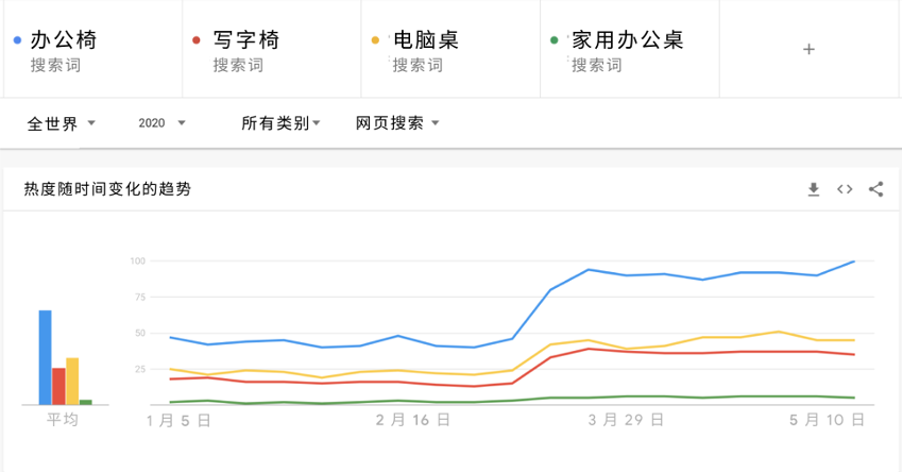This screenshot has height=472, width=902.
Task: Click the green dot beside 家用办公桌
Action: [x=554, y=40]
